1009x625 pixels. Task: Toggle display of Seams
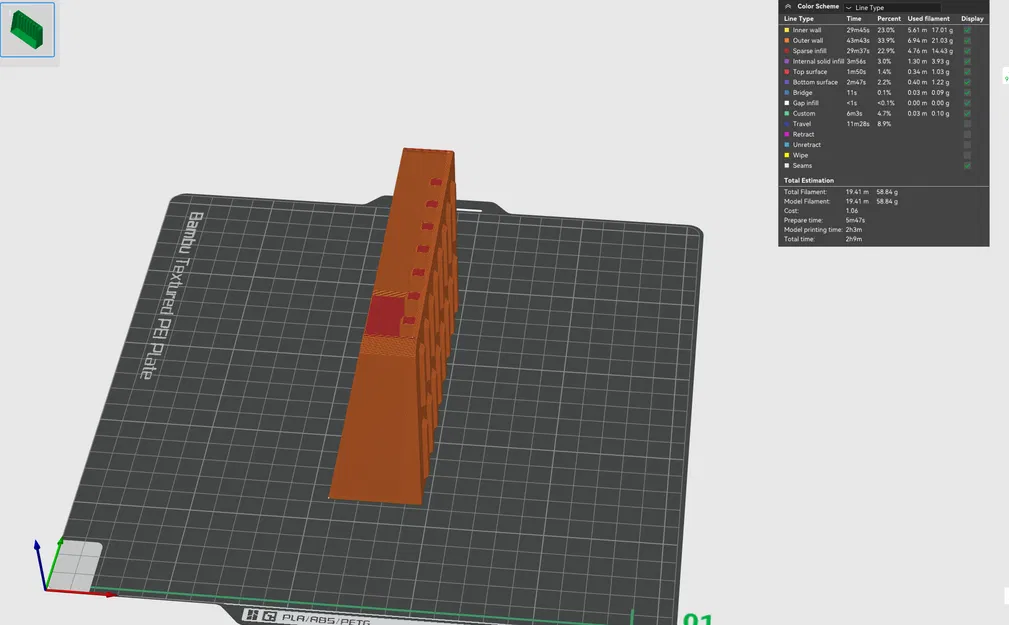[x=967, y=165]
